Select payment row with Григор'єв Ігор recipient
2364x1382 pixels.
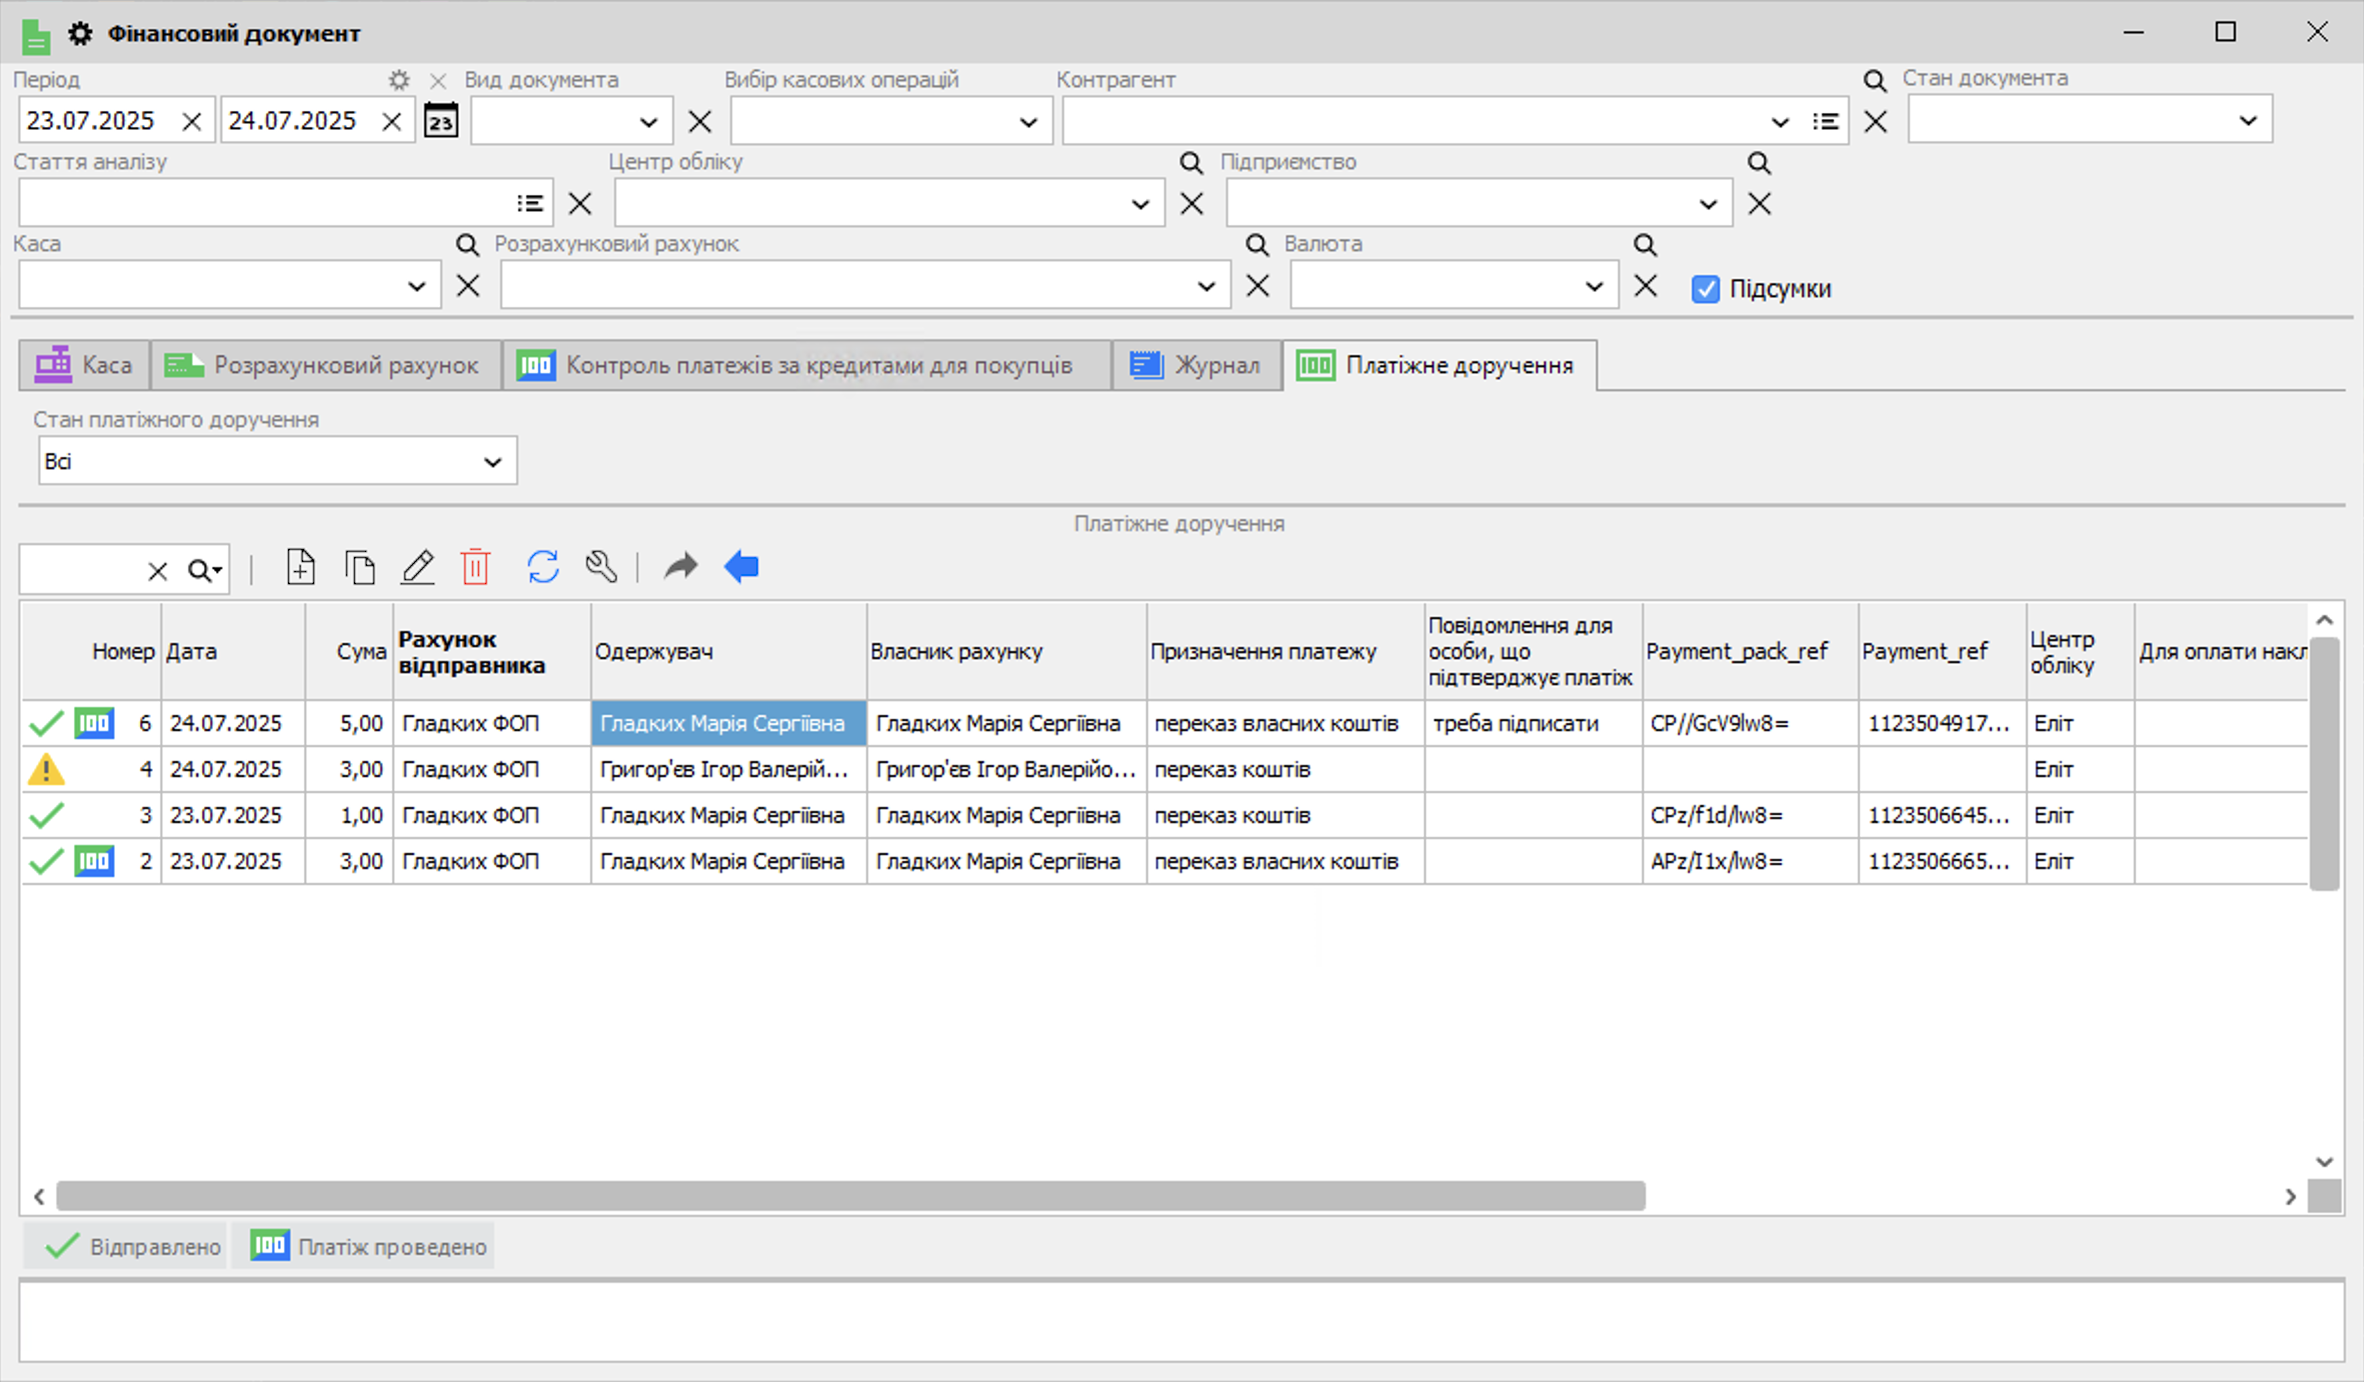click(724, 769)
